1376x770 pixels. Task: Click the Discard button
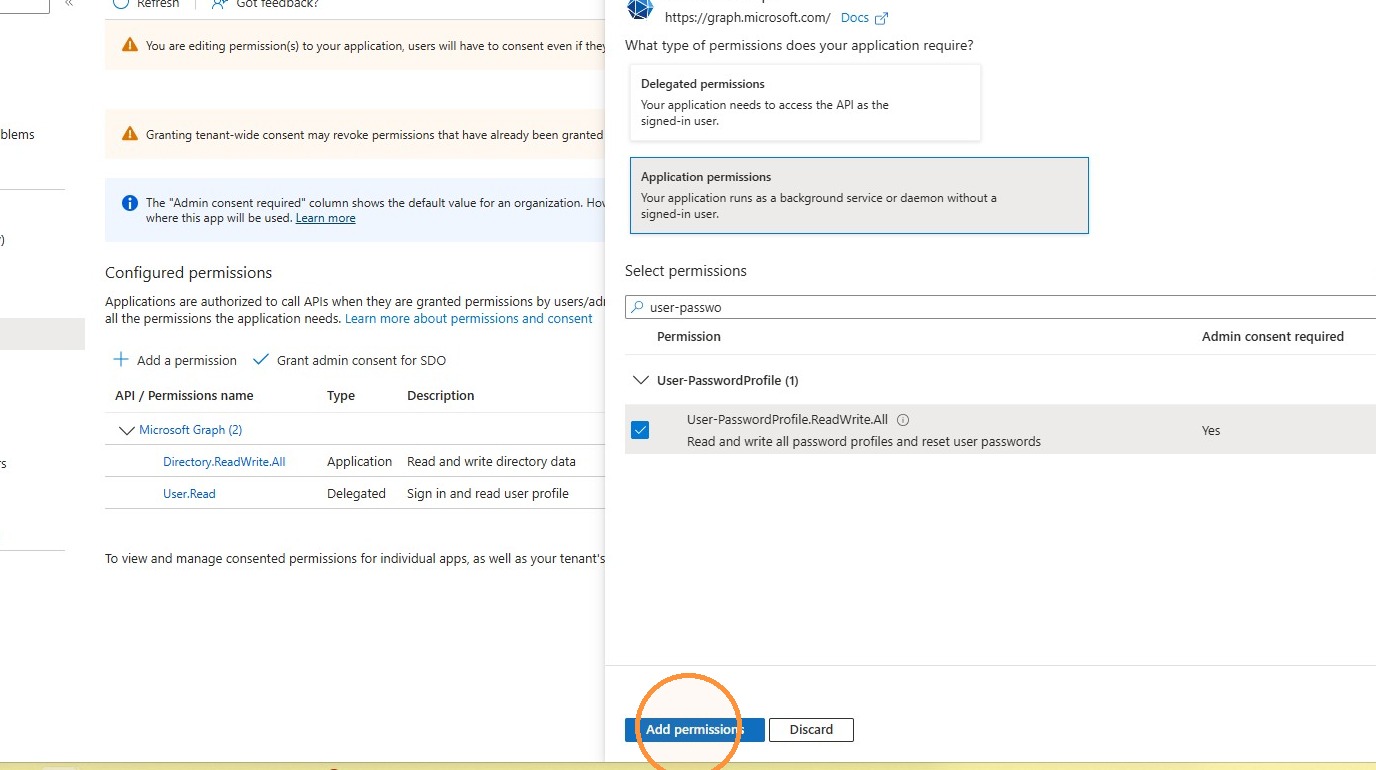click(x=811, y=730)
